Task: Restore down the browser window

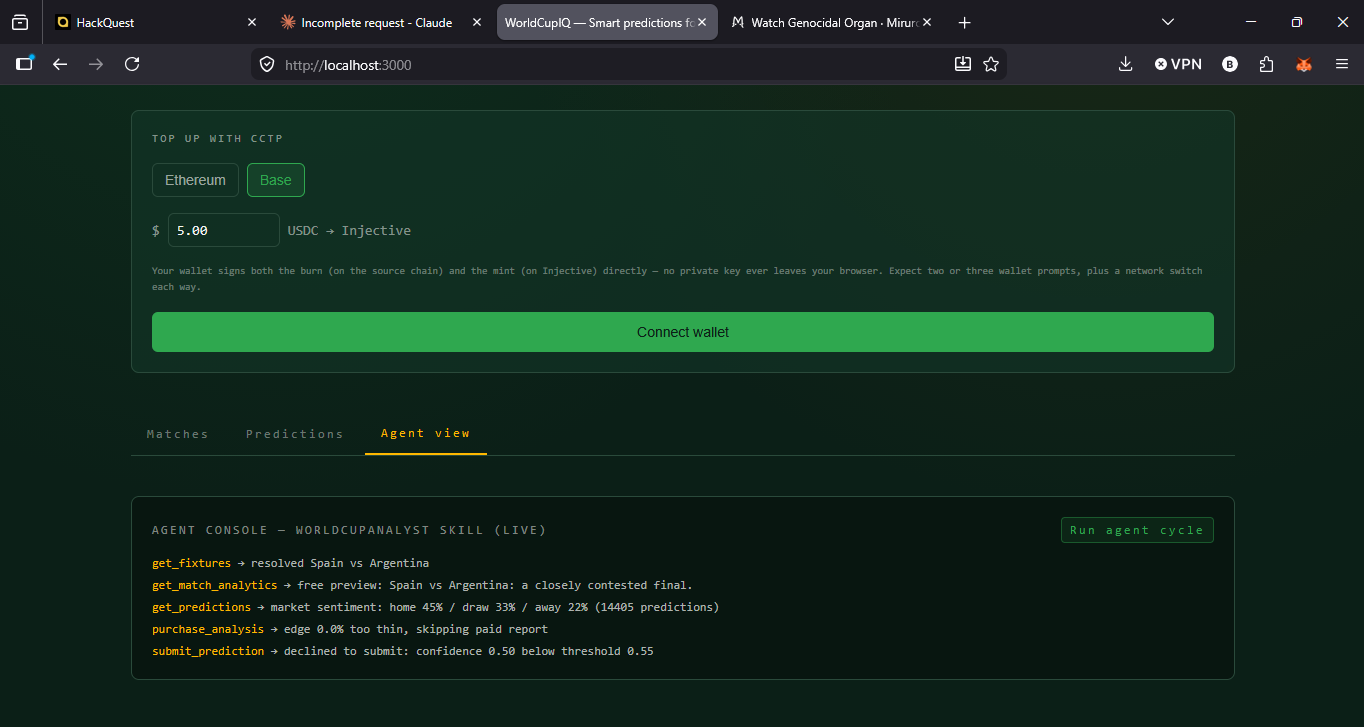Action: point(1297,22)
